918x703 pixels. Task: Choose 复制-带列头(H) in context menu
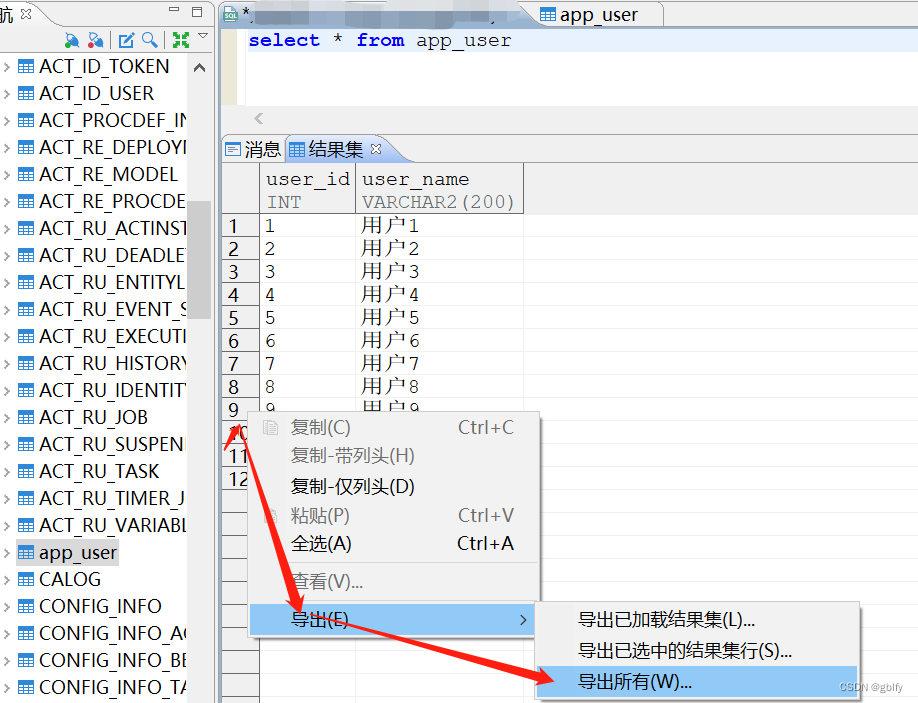tap(393, 456)
